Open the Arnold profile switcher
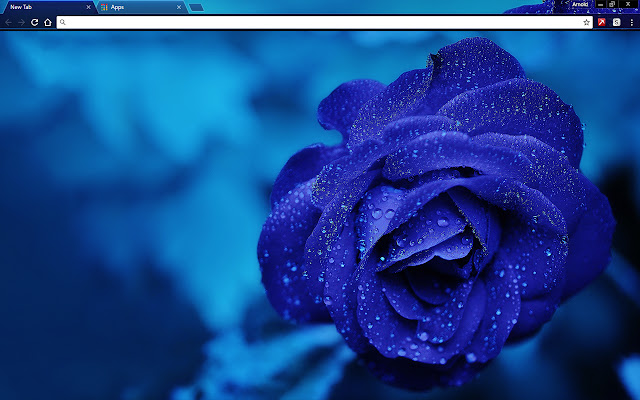The image size is (640, 400). tap(580, 4)
